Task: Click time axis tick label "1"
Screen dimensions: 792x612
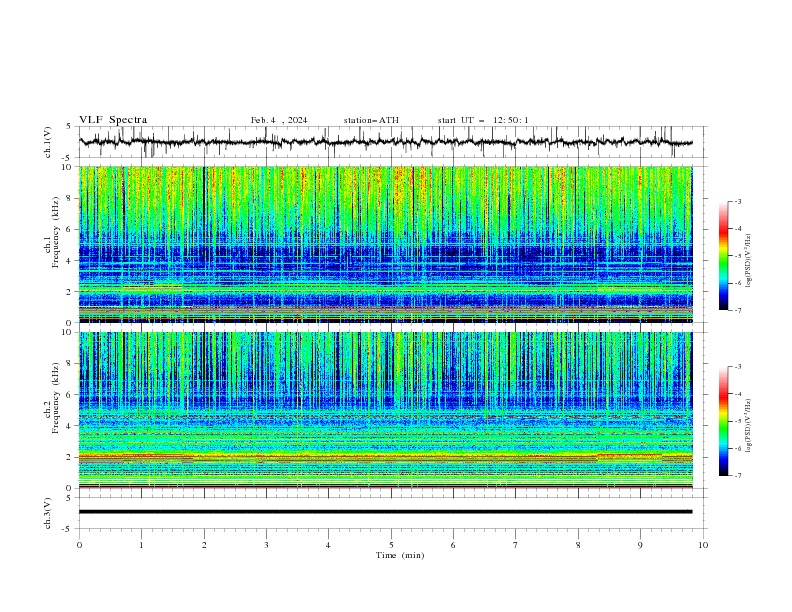Action: click(142, 545)
